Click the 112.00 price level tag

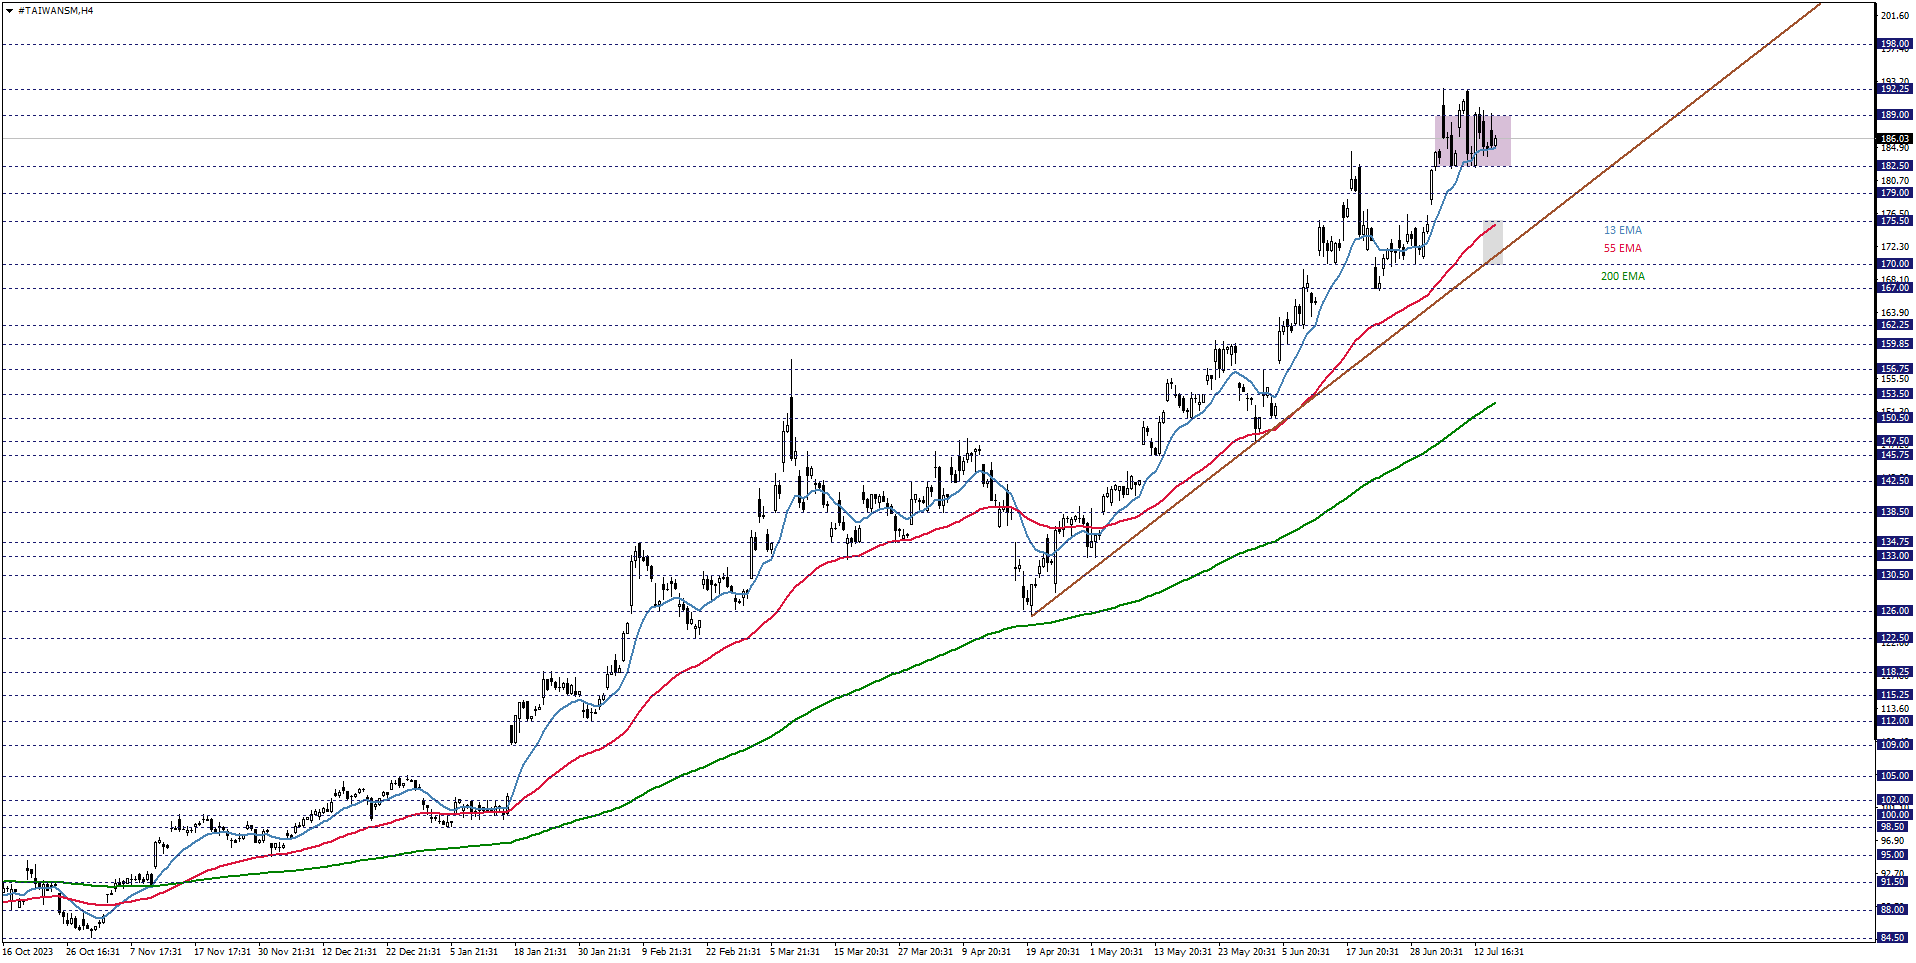[1895, 721]
